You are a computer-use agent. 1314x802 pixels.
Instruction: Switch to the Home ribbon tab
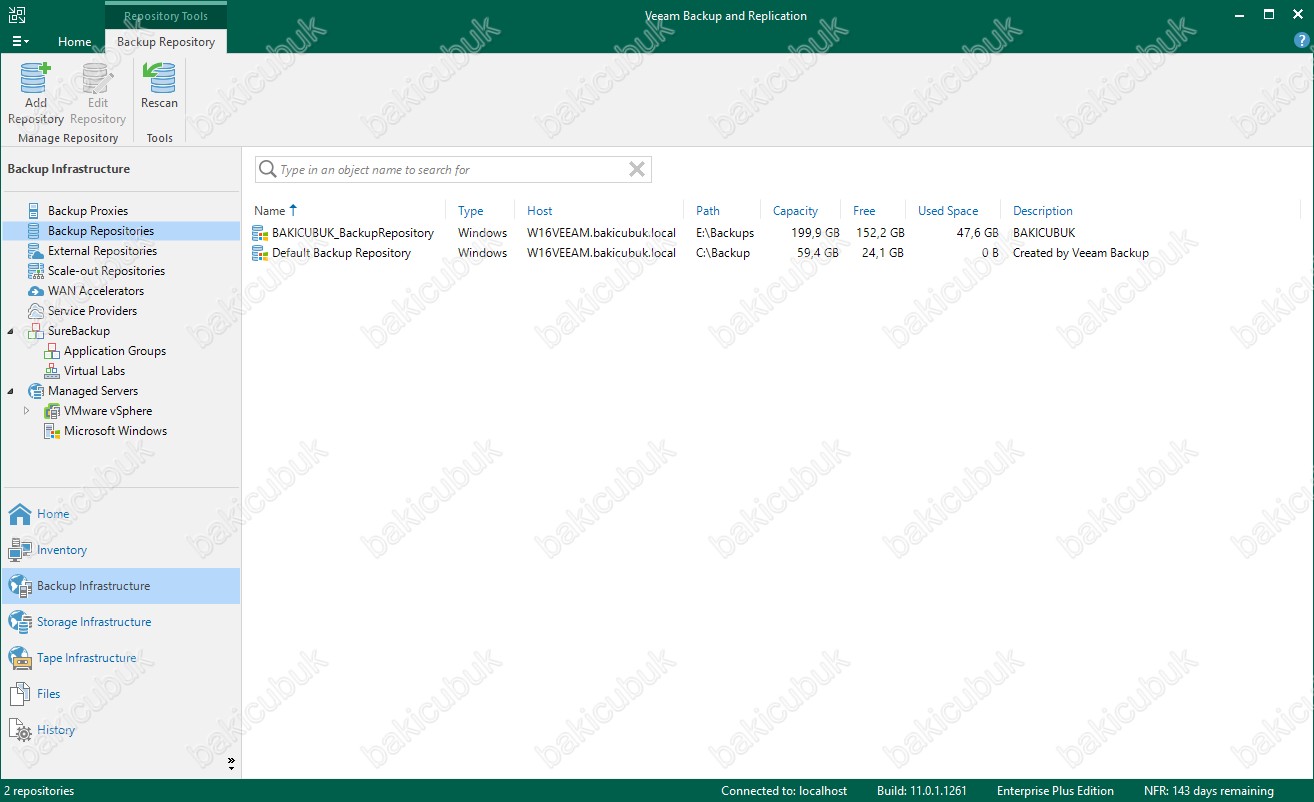74,42
